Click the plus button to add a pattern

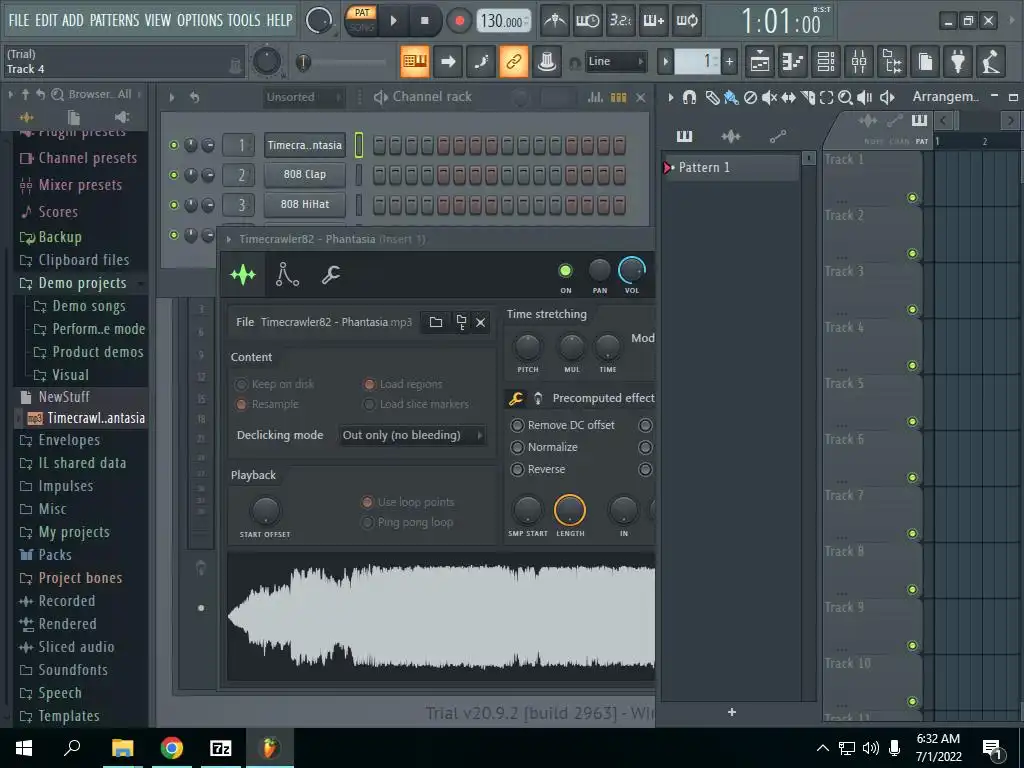tap(731, 712)
